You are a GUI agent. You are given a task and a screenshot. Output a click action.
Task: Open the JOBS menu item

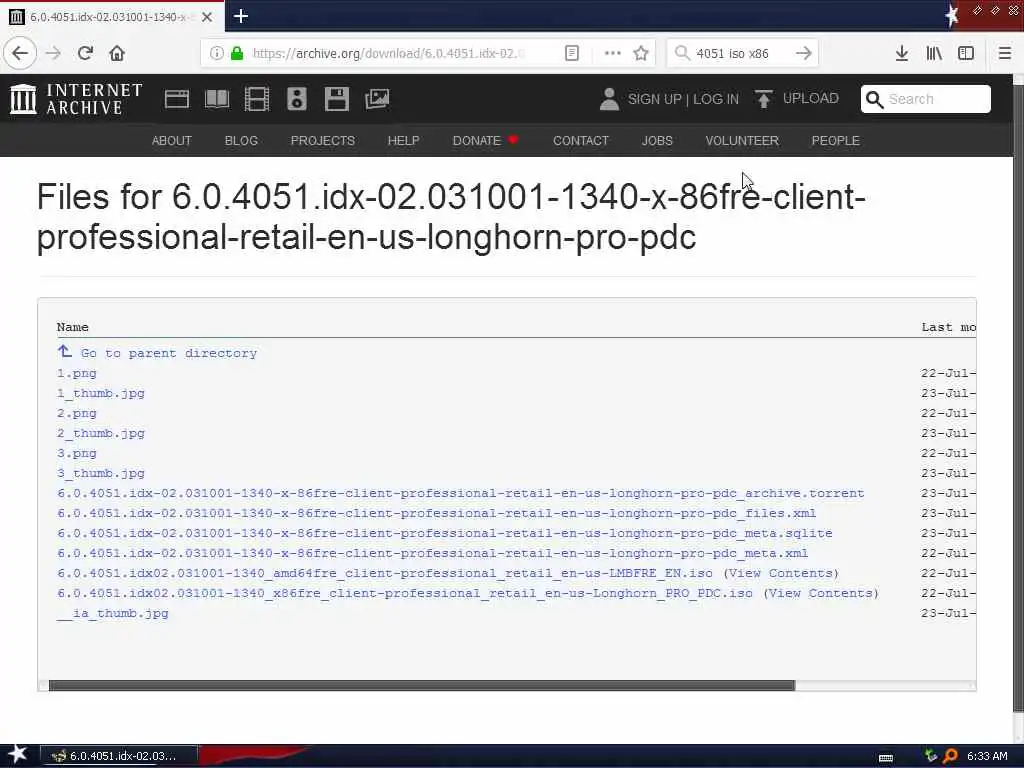(x=657, y=140)
